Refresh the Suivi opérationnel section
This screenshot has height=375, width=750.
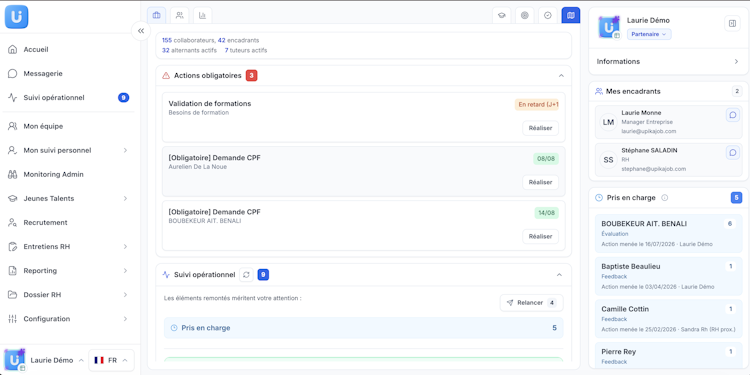coord(246,275)
